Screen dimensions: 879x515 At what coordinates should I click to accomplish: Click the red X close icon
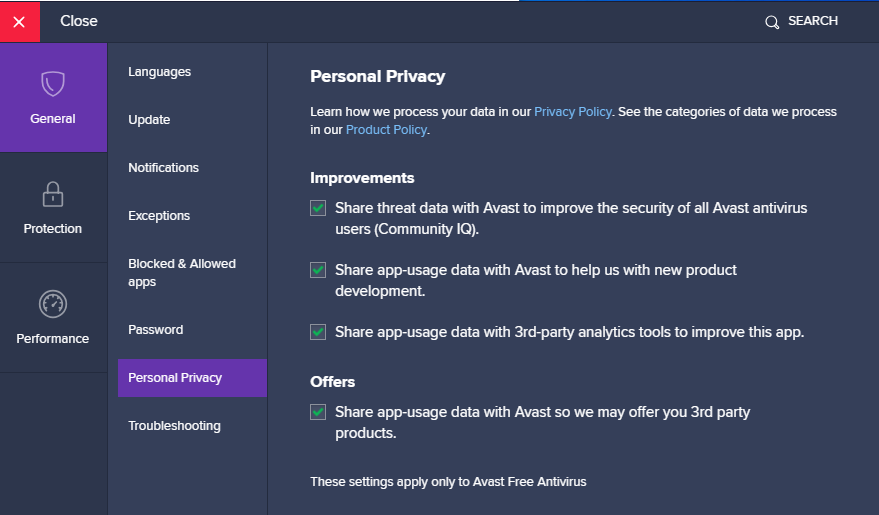coord(19,21)
